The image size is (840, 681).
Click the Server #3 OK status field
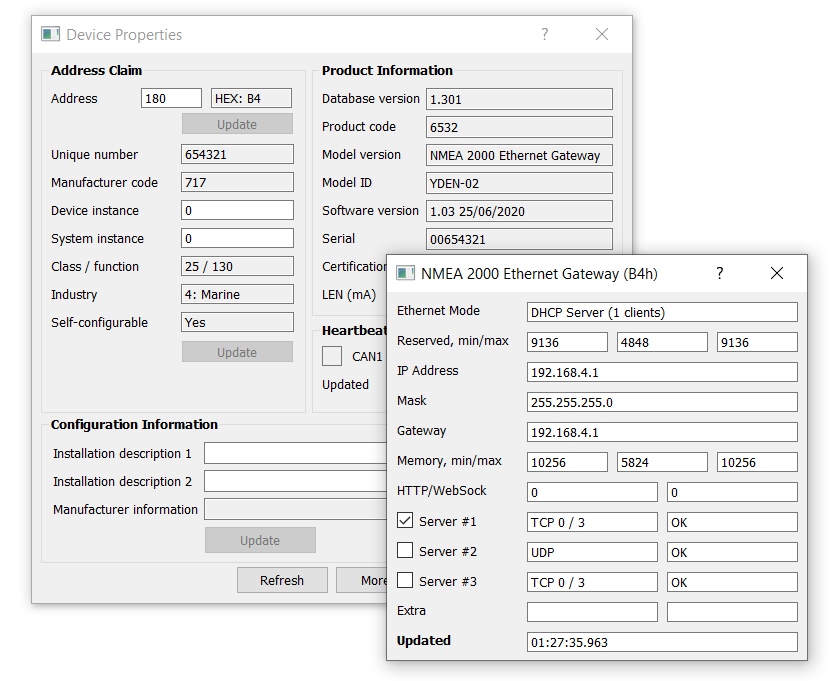point(732,582)
